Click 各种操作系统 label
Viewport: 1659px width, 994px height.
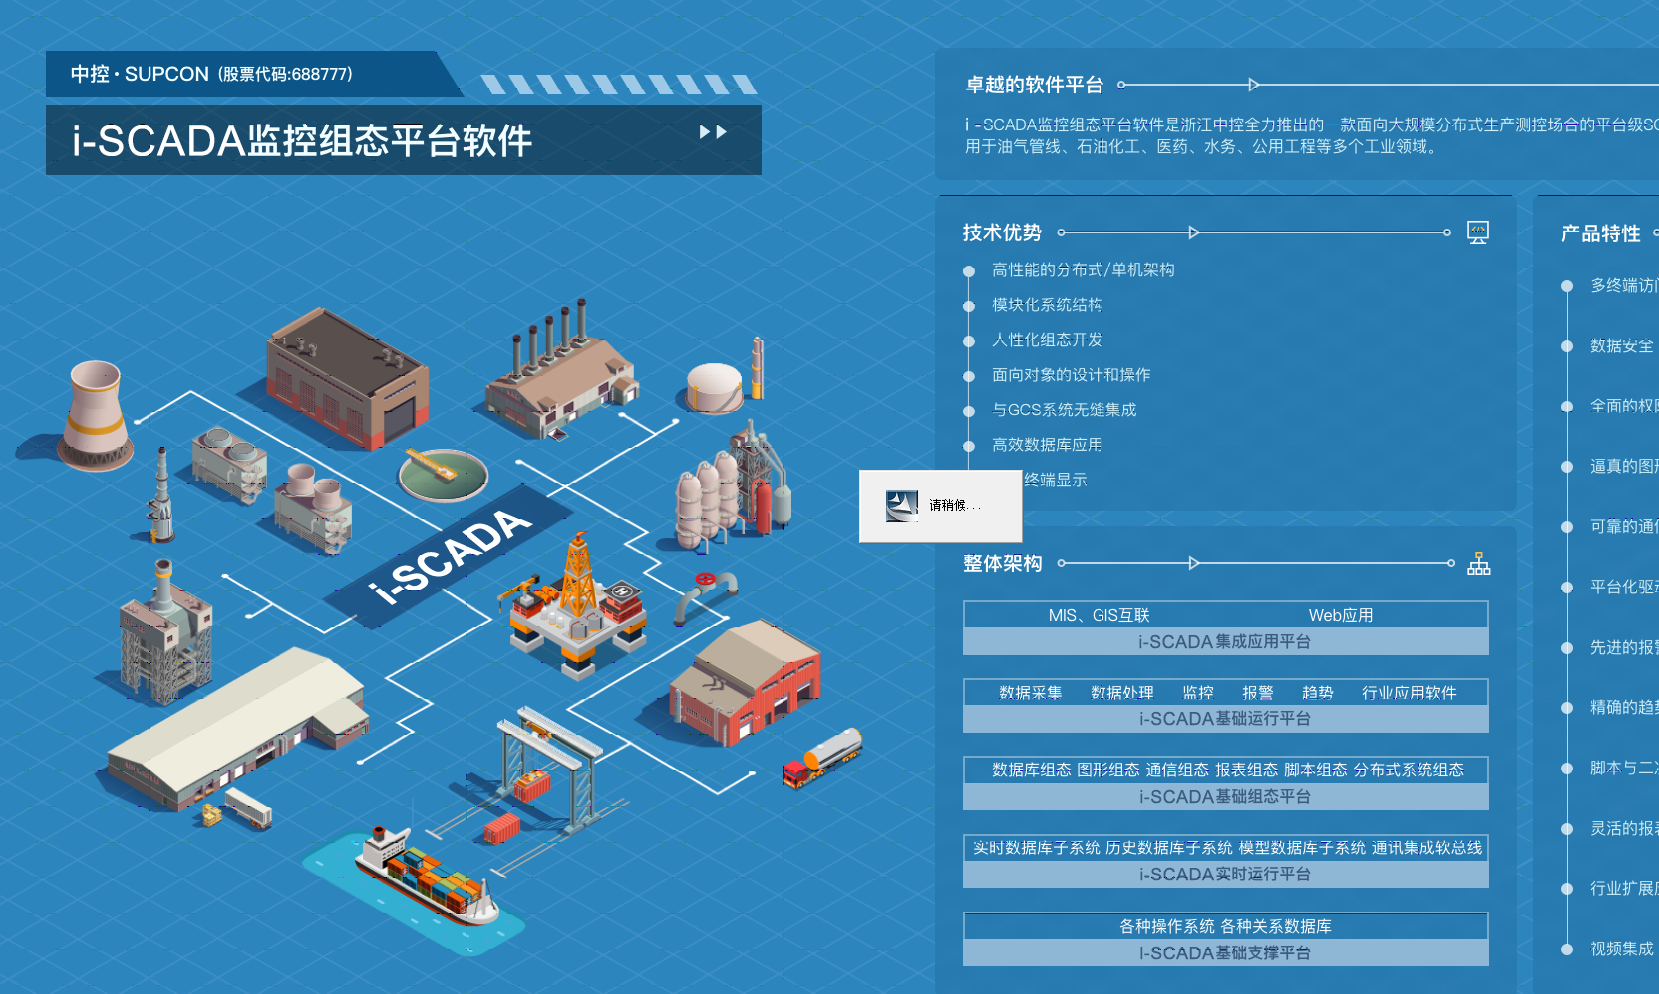[x=1167, y=927]
